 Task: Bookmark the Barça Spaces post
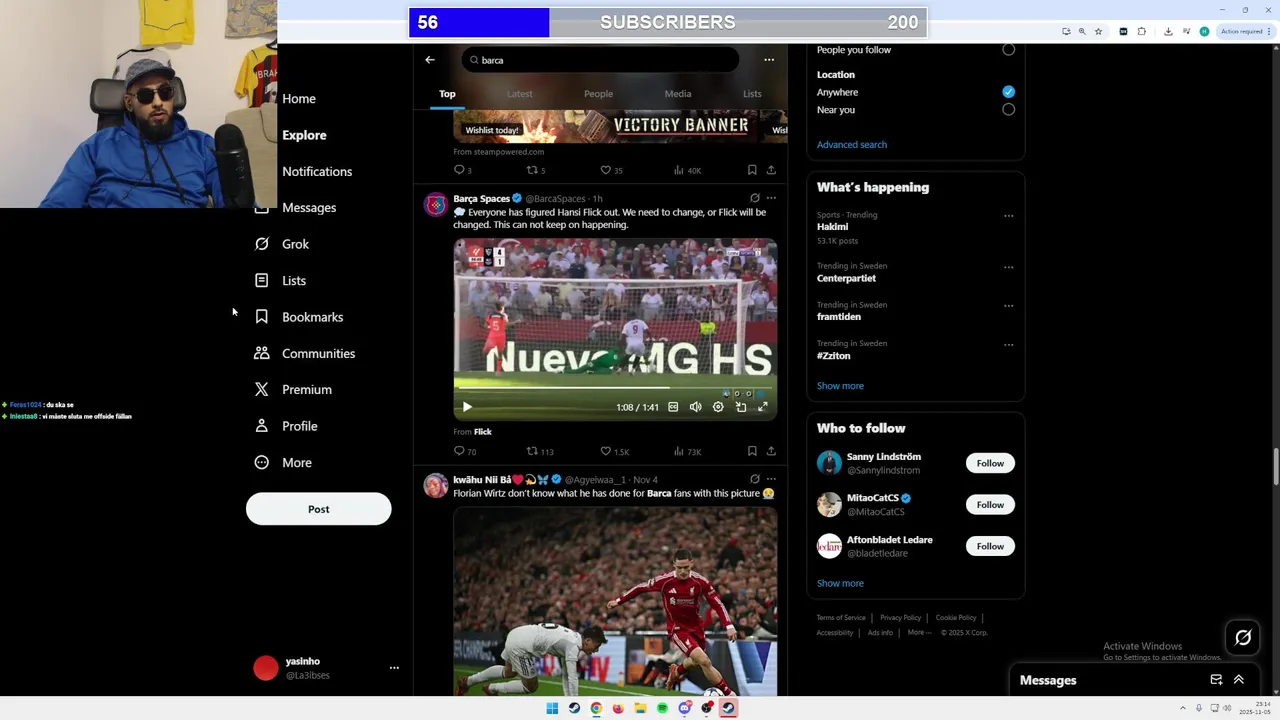point(752,452)
